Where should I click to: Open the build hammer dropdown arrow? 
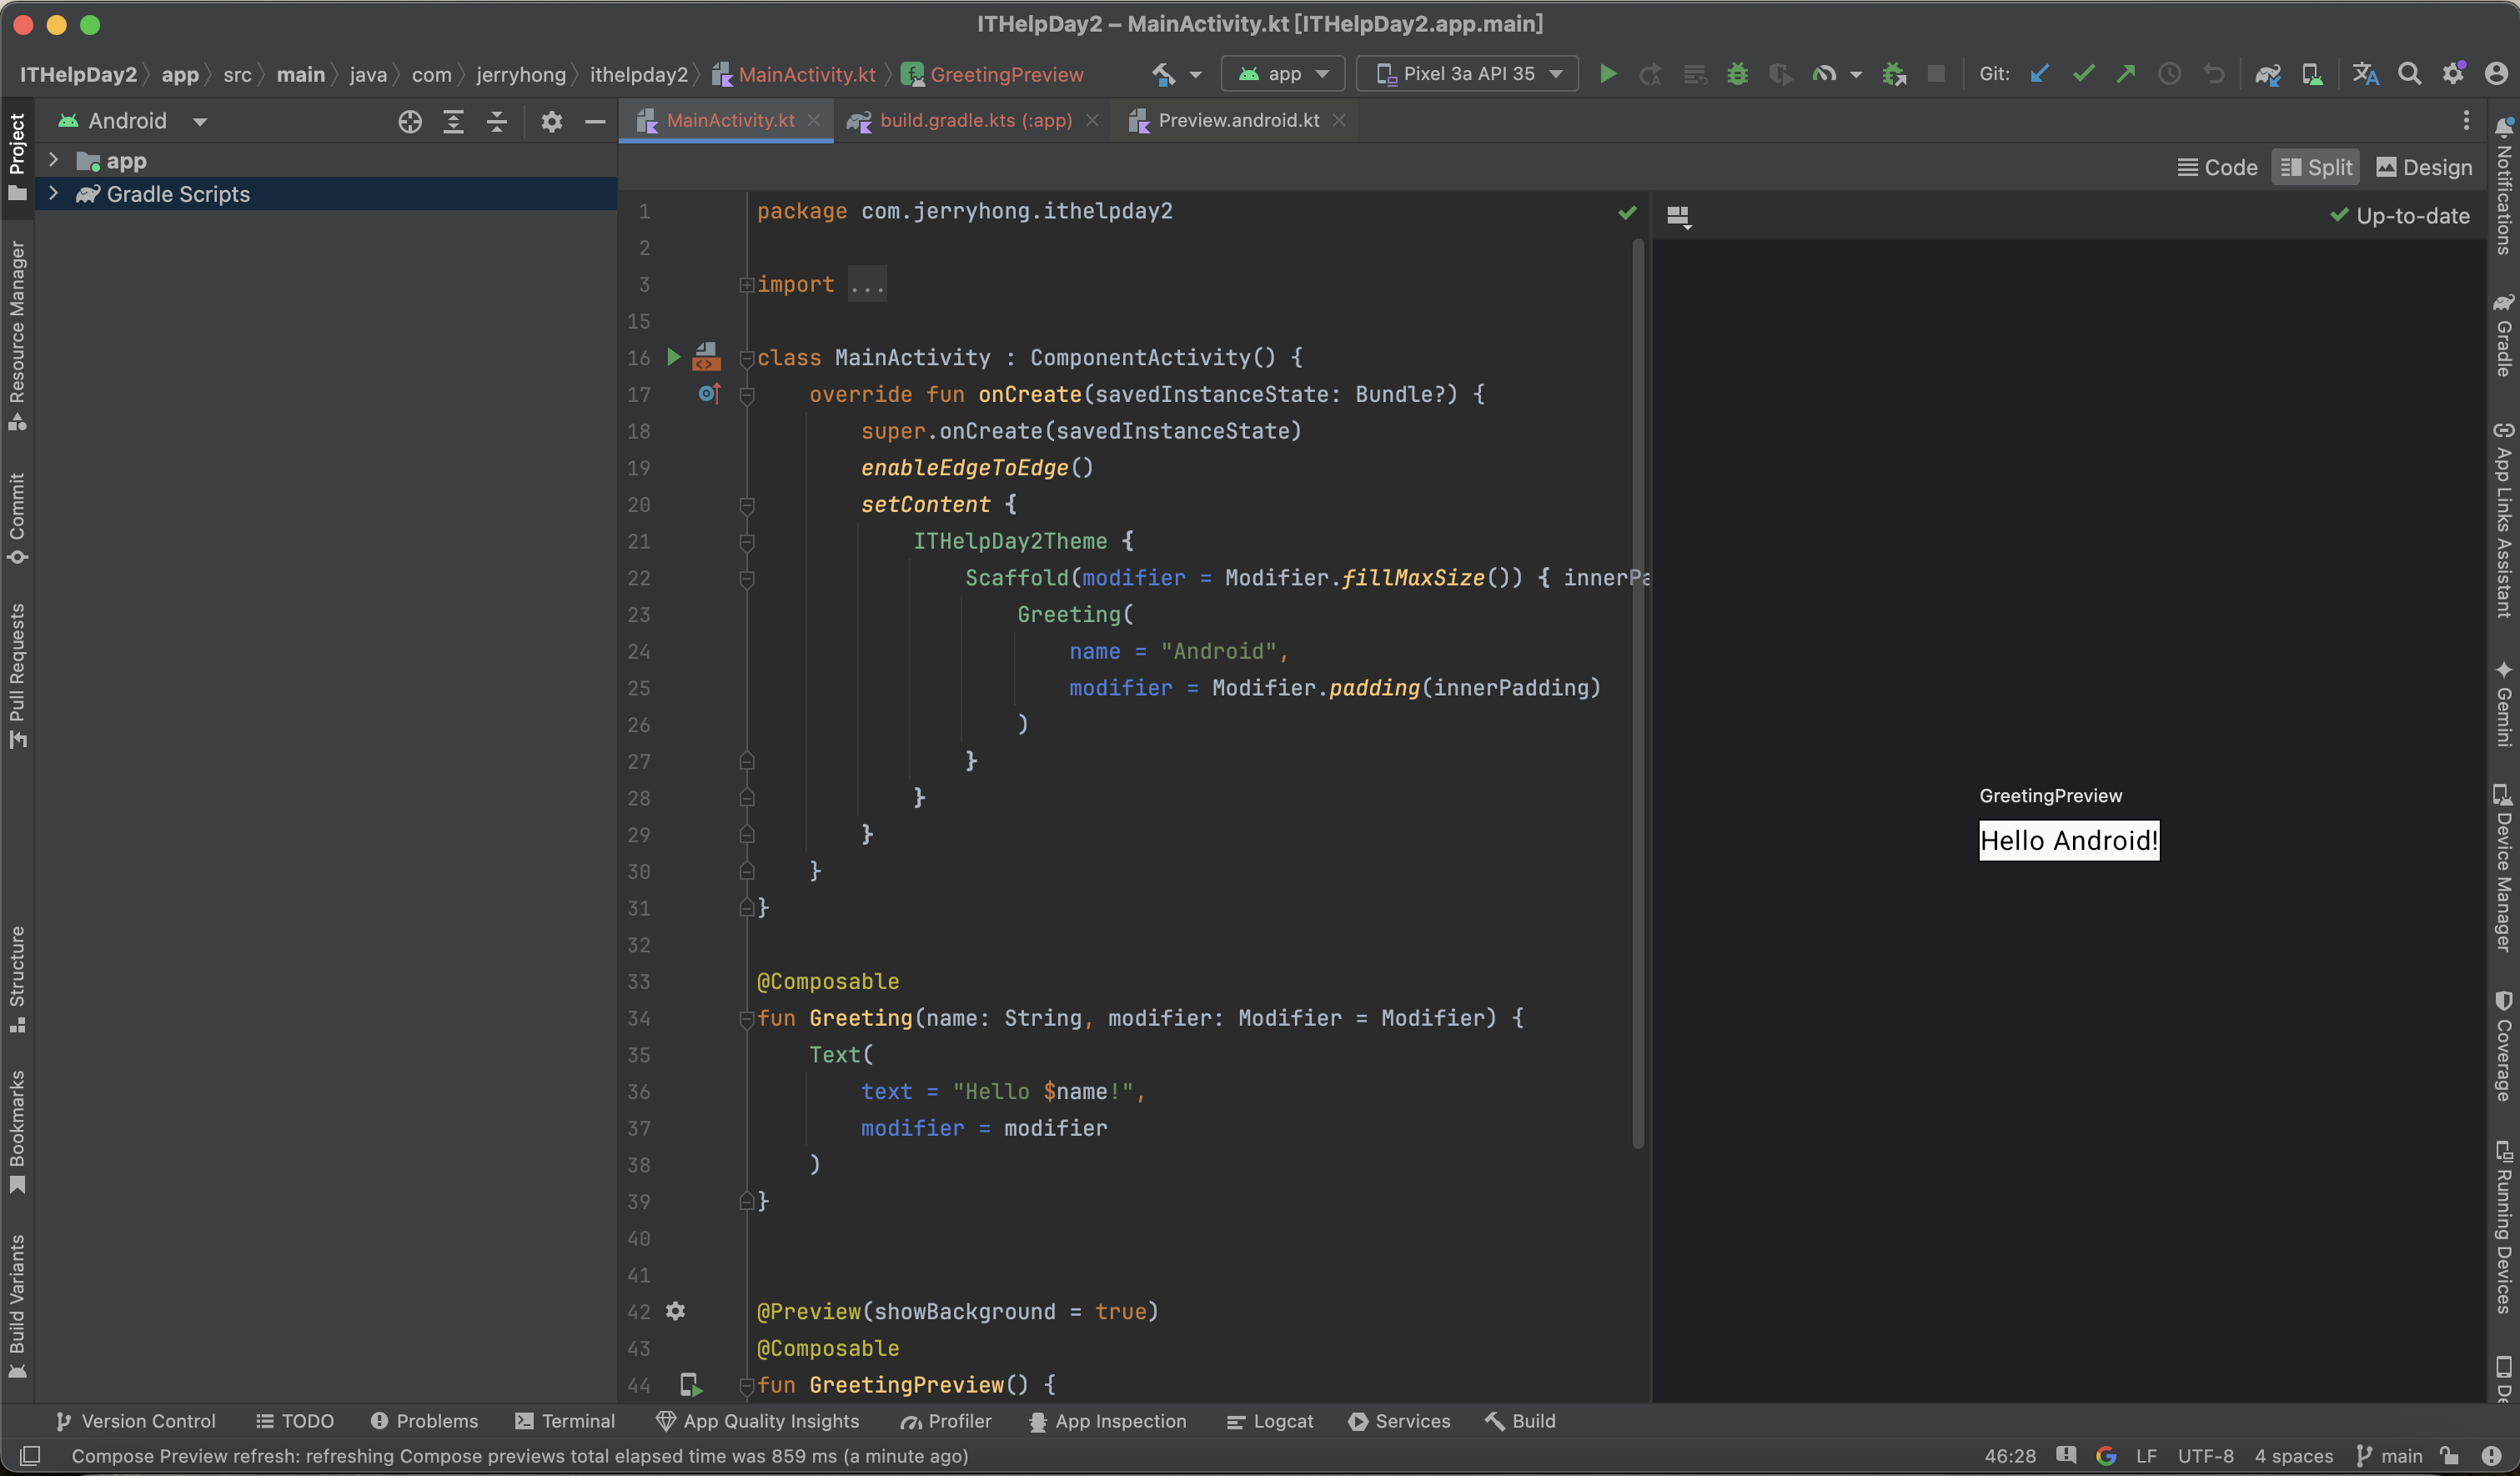pyautogui.click(x=1195, y=75)
